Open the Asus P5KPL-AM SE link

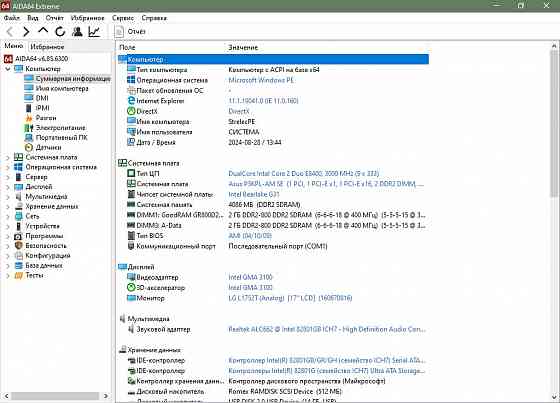326,184
